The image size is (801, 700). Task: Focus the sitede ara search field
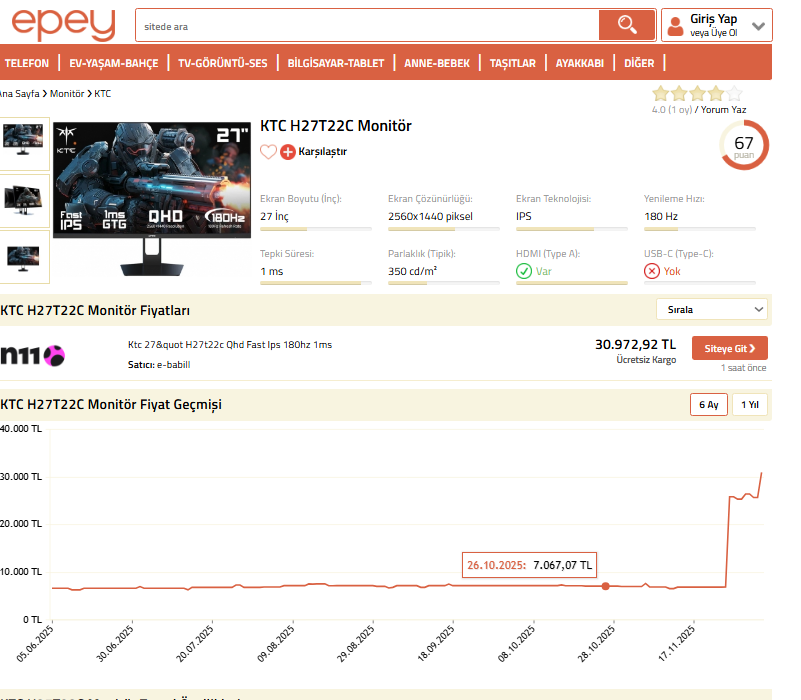pyautogui.click(x=368, y=26)
